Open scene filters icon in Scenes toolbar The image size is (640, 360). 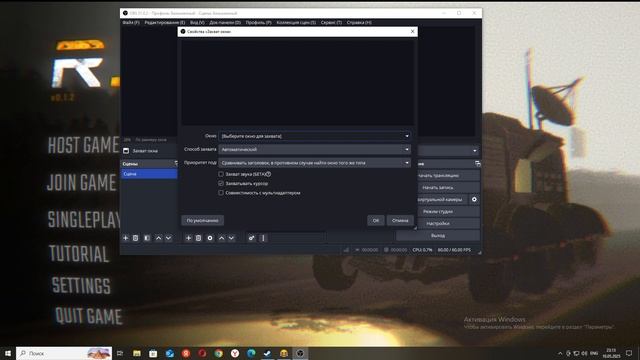tap(147, 238)
